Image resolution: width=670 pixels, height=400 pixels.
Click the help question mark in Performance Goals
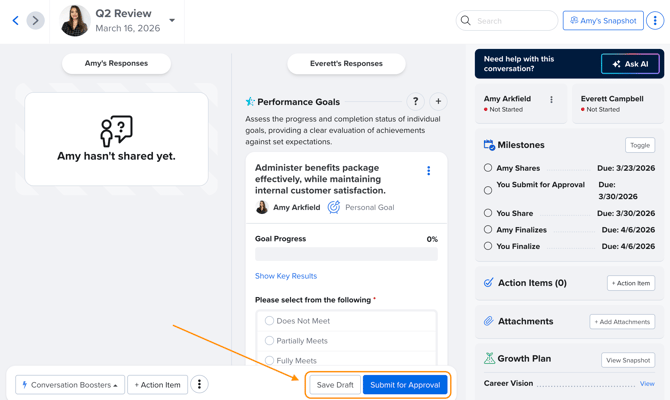point(415,101)
